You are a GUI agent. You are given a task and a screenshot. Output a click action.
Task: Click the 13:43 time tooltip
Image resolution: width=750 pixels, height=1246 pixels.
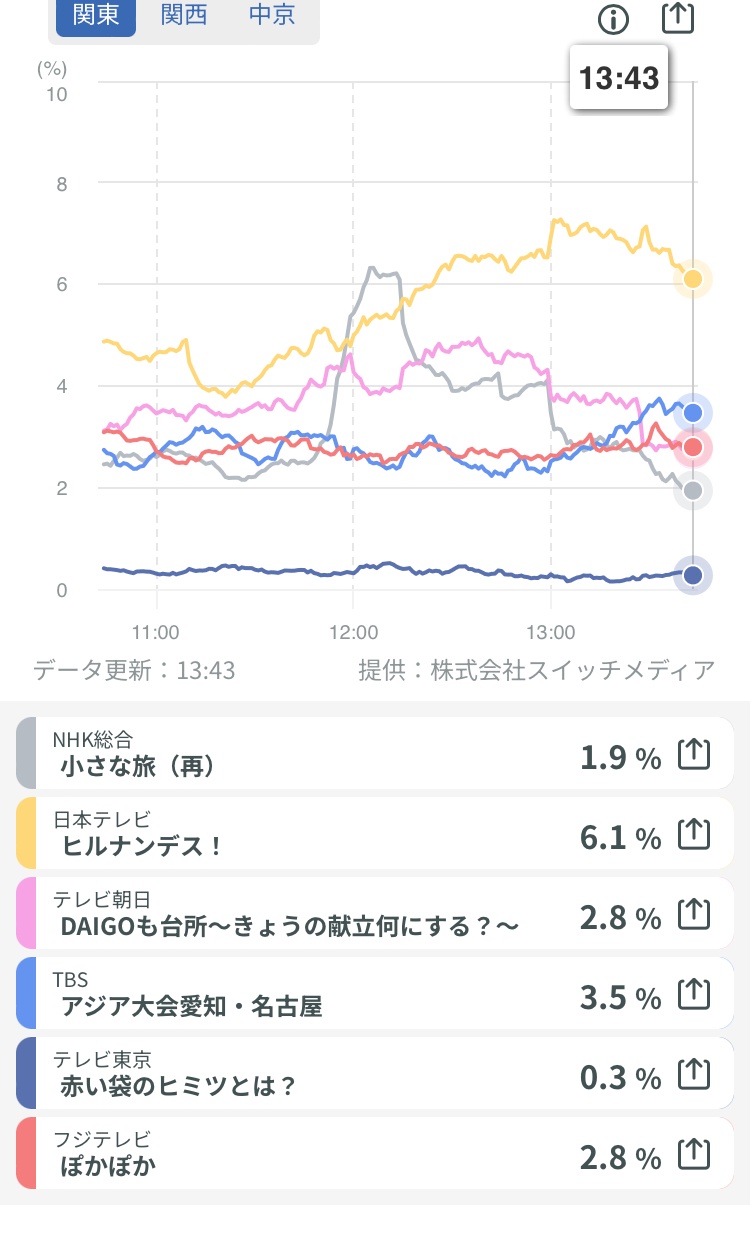(x=619, y=78)
